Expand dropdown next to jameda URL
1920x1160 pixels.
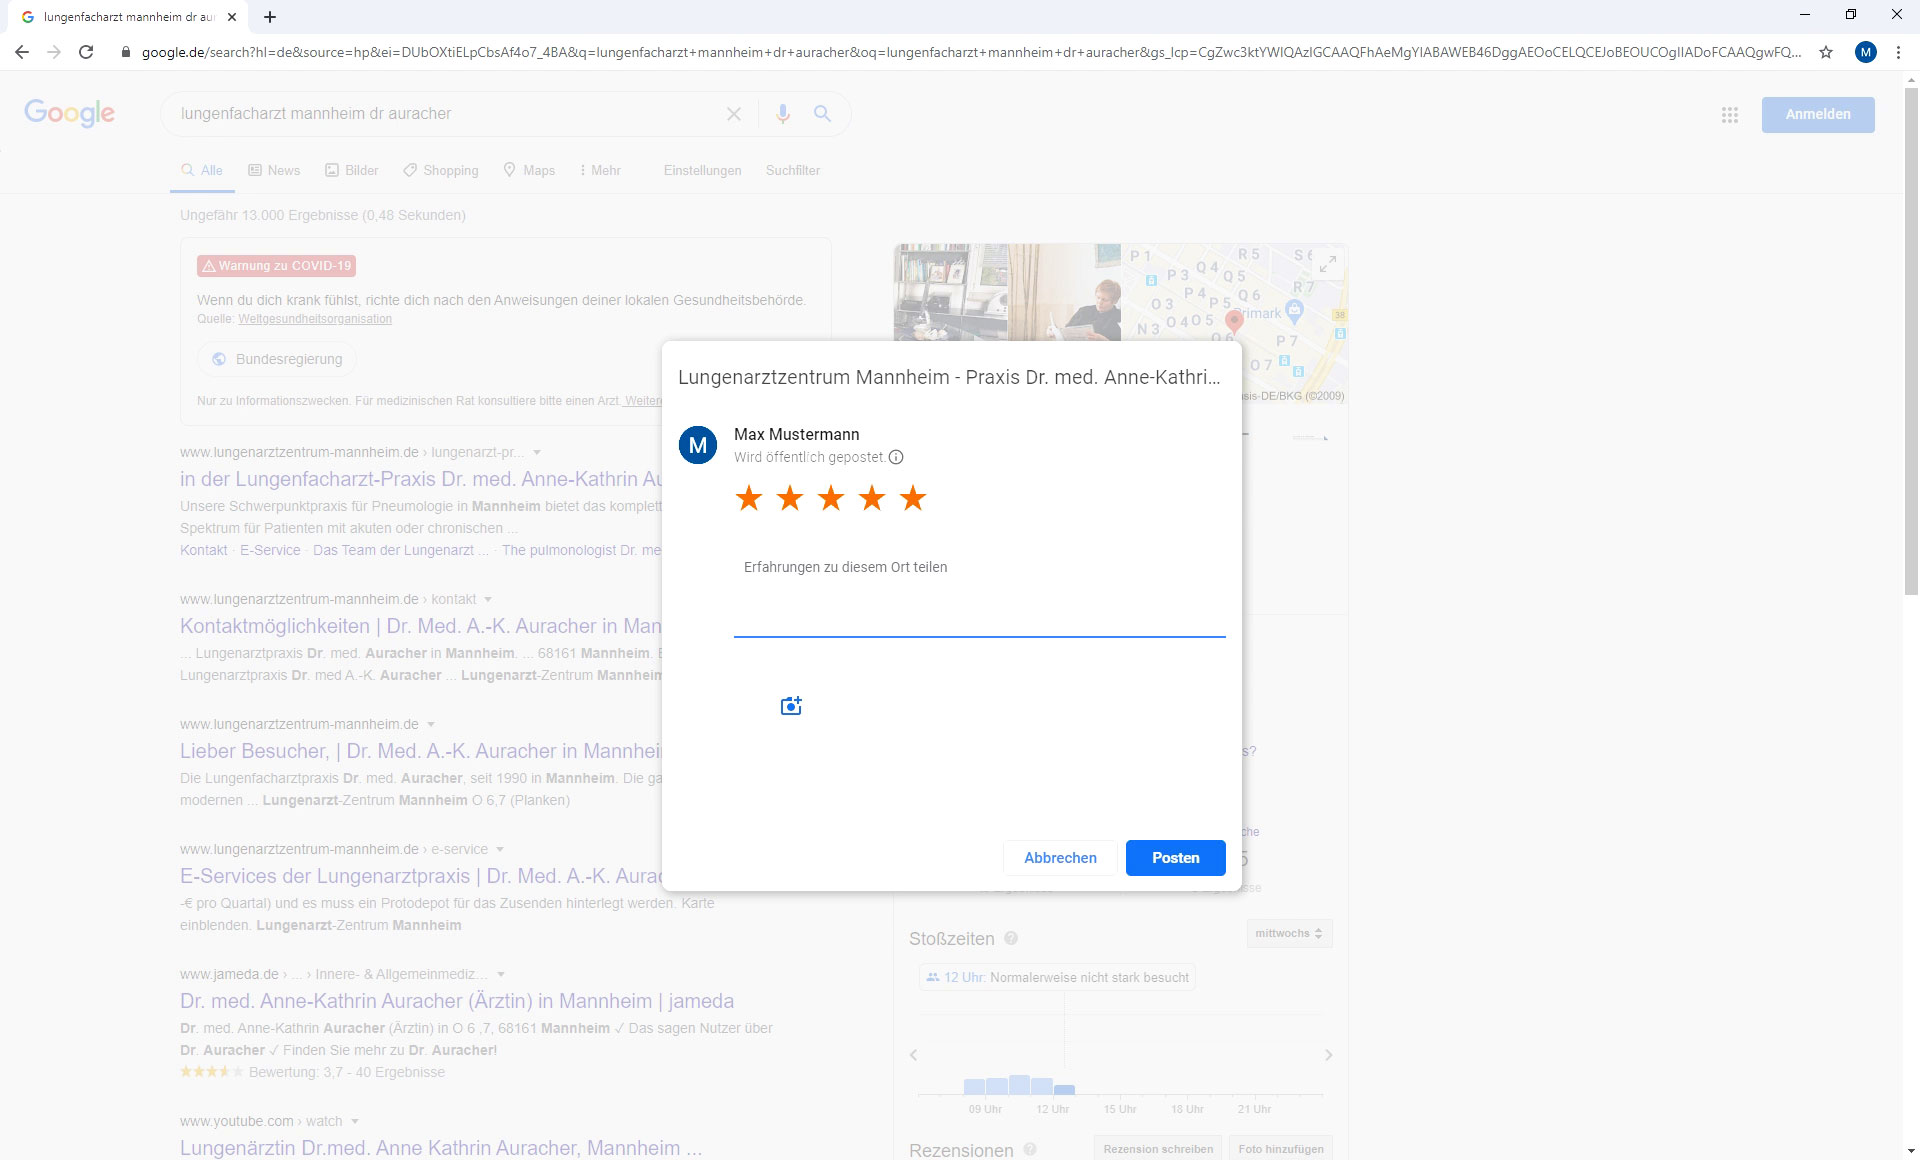(501, 975)
